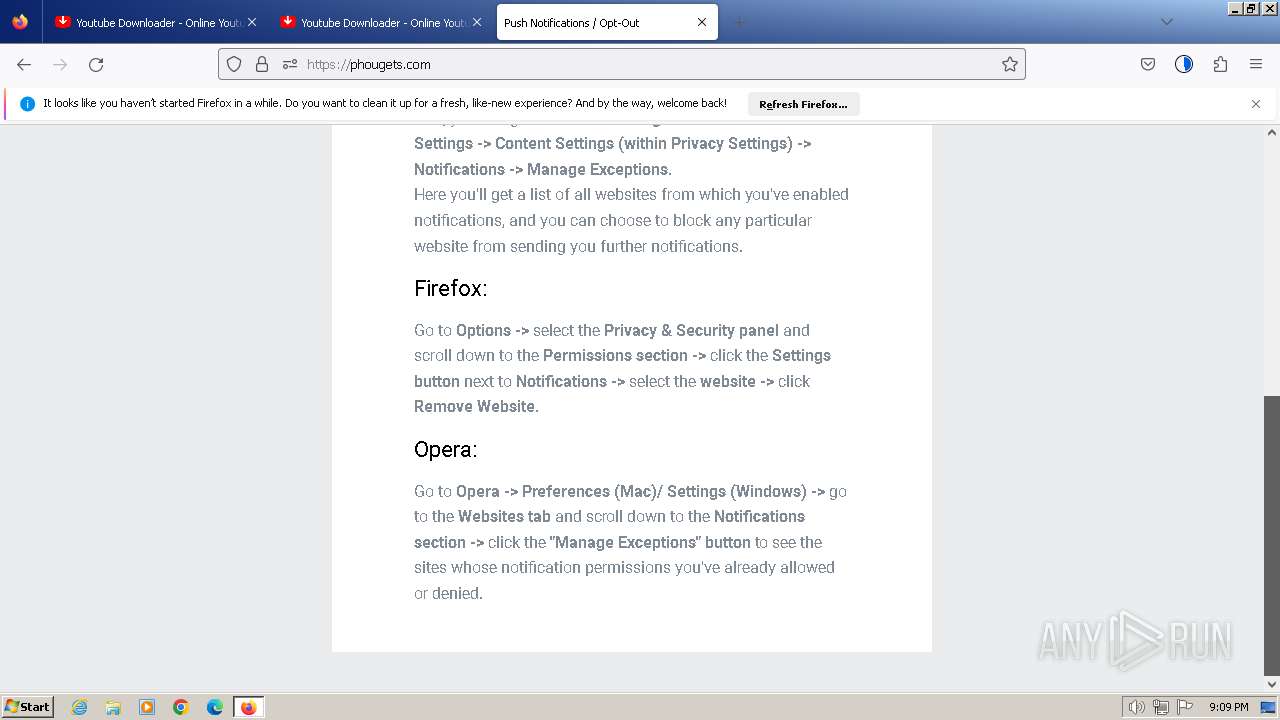This screenshot has width=1280, height=720.
Task: Launch Internet Explorer from the taskbar
Action: point(80,707)
